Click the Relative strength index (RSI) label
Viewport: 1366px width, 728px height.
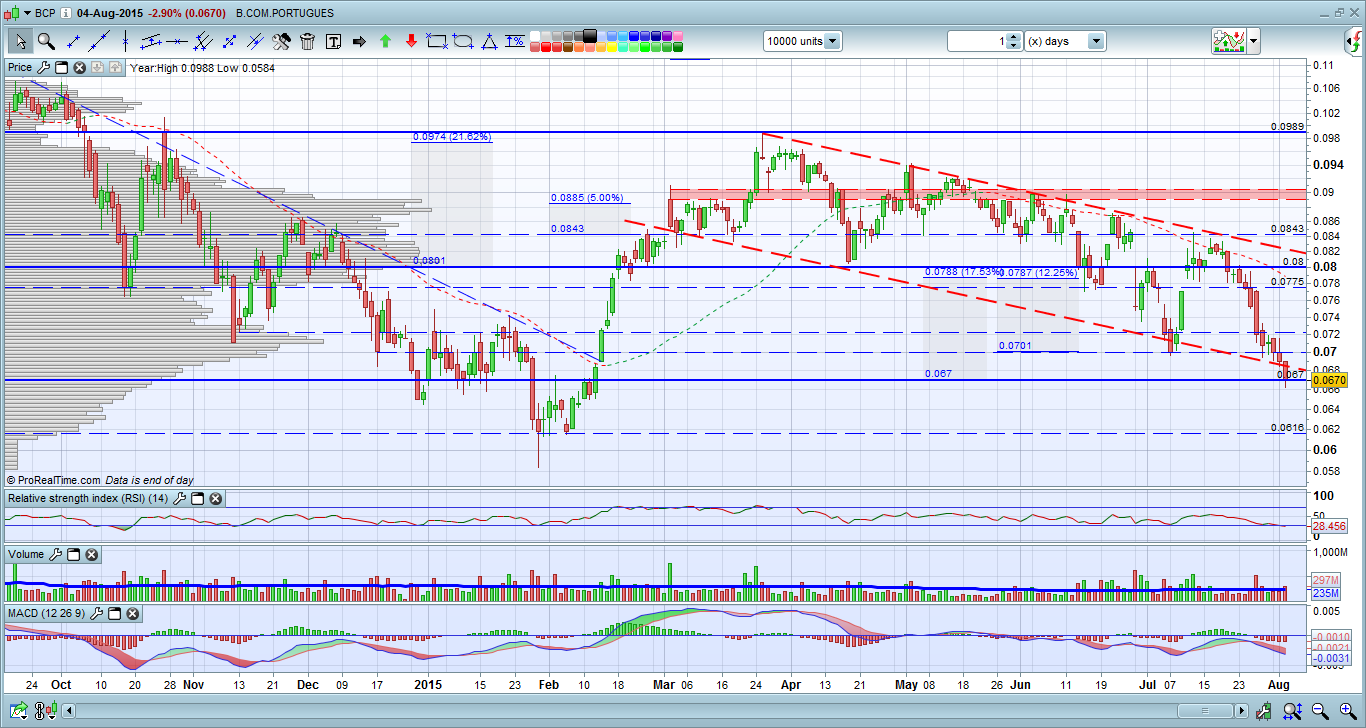[88, 498]
